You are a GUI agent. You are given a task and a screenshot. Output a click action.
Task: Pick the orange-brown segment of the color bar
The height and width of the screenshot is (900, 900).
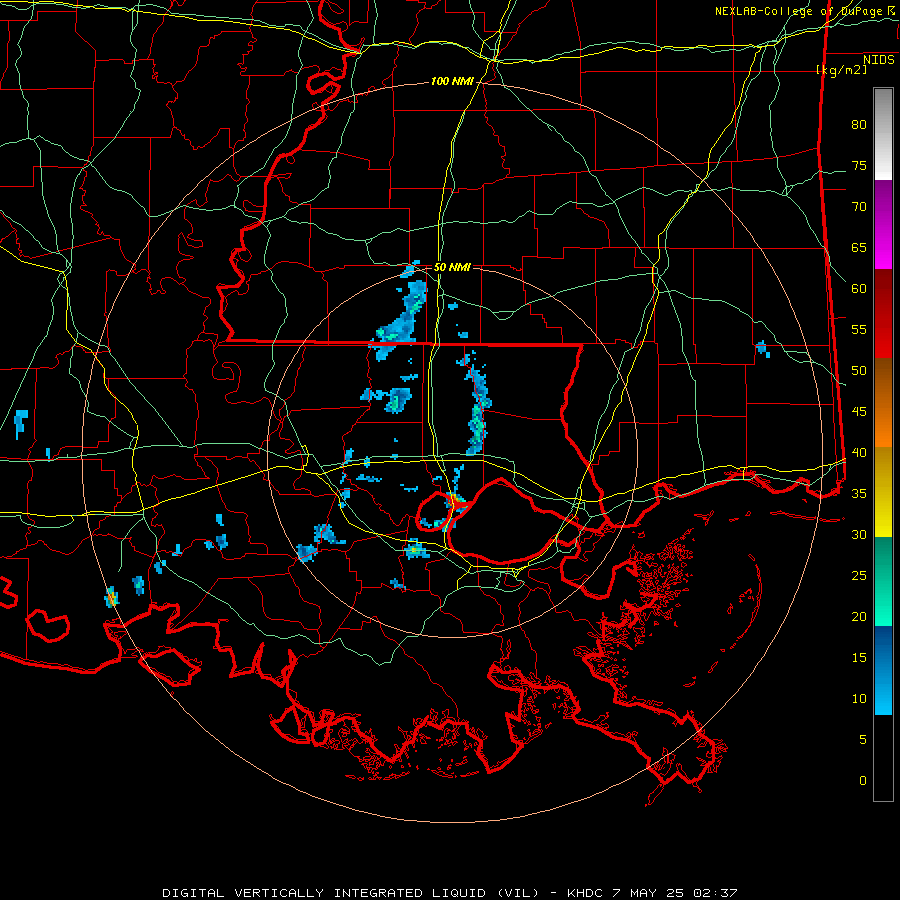pyautogui.click(x=883, y=402)
